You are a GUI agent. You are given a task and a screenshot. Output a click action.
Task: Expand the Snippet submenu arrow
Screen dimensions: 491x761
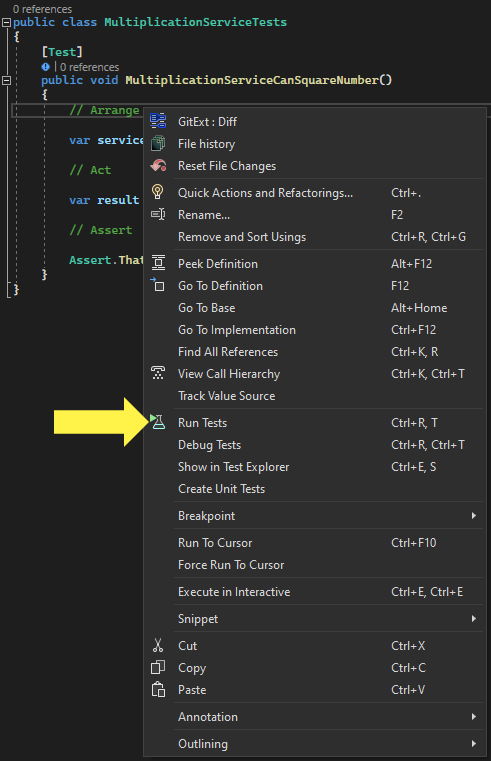[x=474, y=618]
